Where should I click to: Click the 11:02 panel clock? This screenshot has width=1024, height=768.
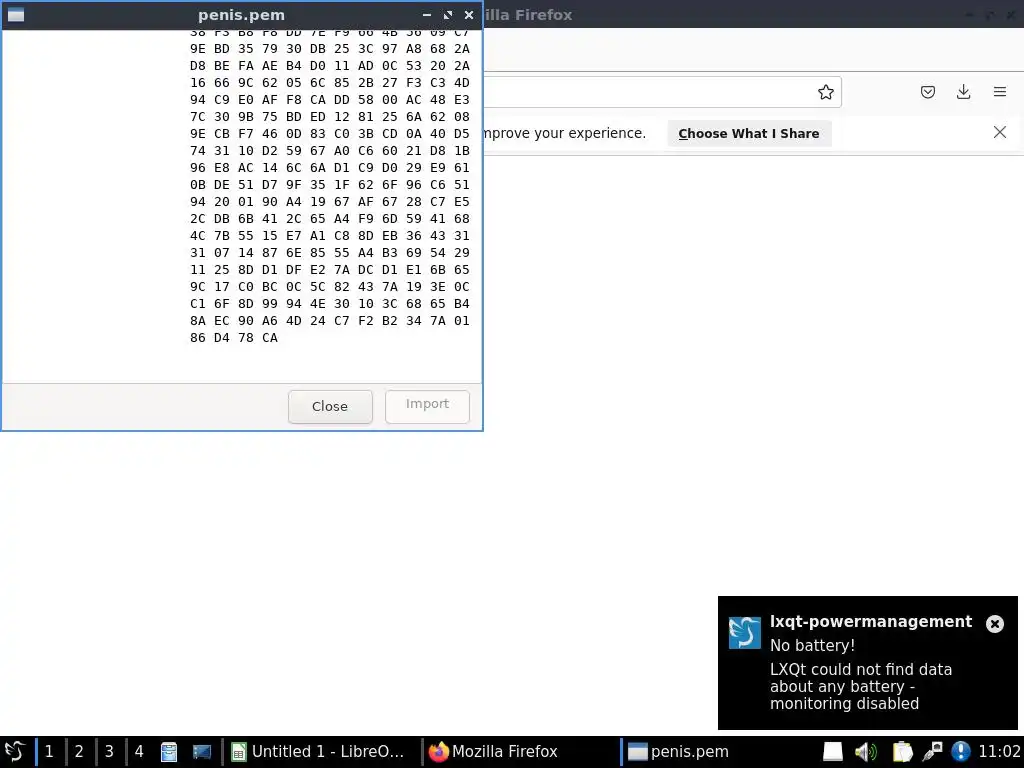point(999,752)
